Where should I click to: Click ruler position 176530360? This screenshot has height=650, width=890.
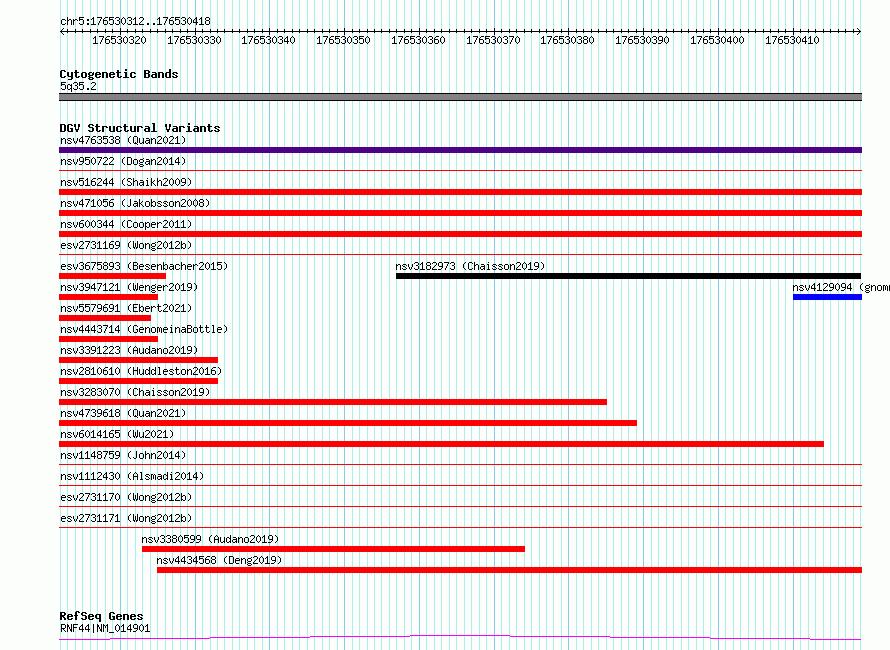(x=418, y=40)
